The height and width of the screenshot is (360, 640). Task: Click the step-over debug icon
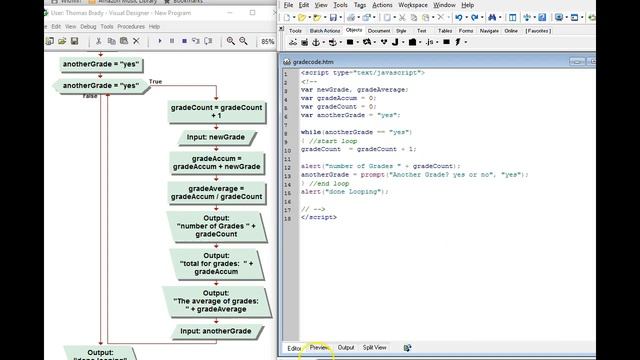coord(208,41)
